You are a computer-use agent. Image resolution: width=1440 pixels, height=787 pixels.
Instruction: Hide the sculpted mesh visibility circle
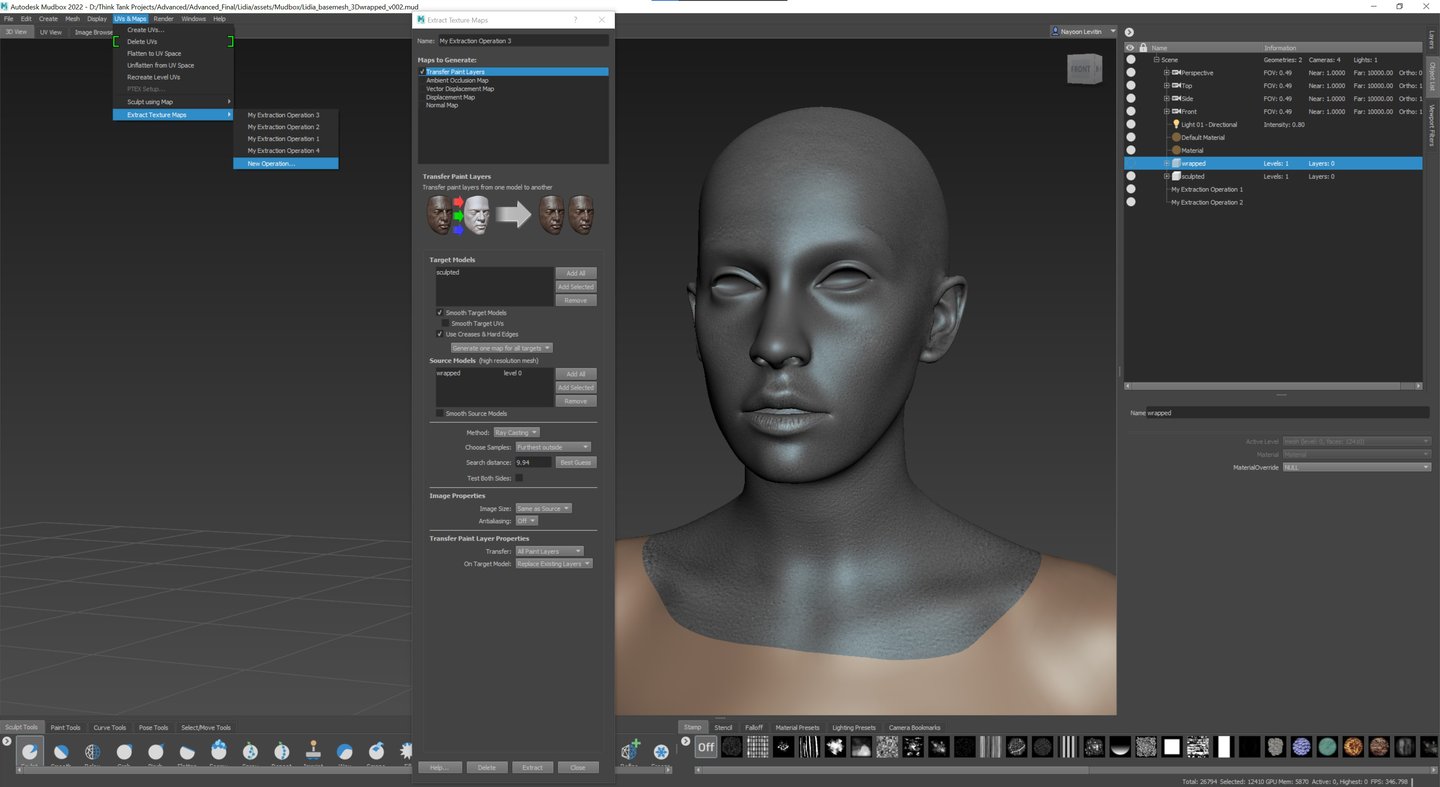pyautogui.click(x=1131, y=176)
